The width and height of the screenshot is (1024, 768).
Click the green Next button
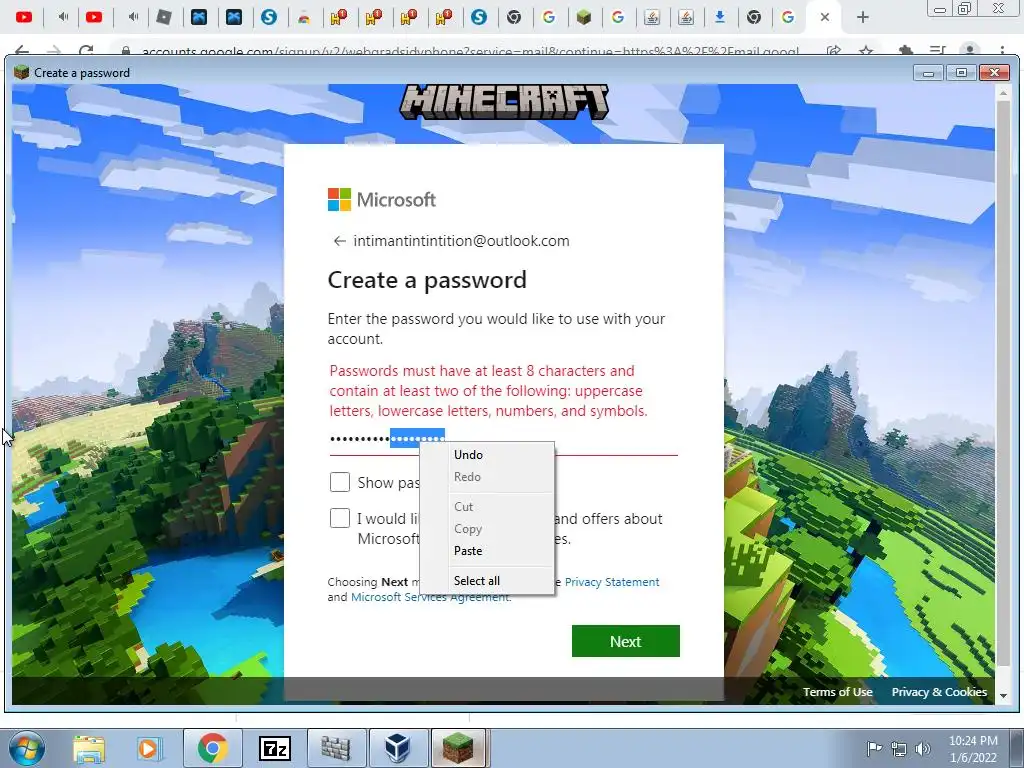[626, 641]
